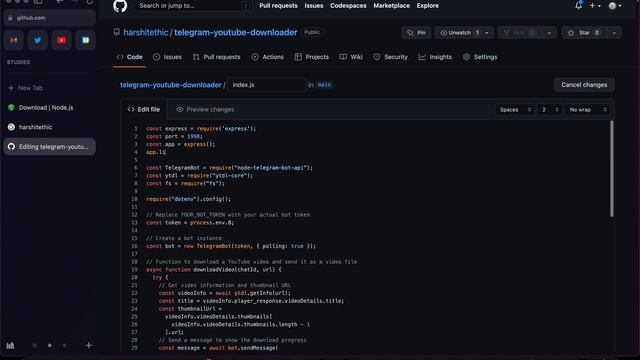The height and width of the screenshot is (360, 640).
Task: Open the telegram-youtube-downloader repository title link
Action: [x=236, y=32]
